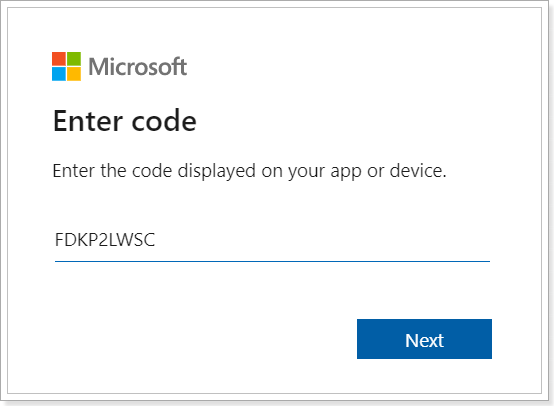Click blank dialog area left of Next
Screen dimensions: 554x406
click(205, 339)
